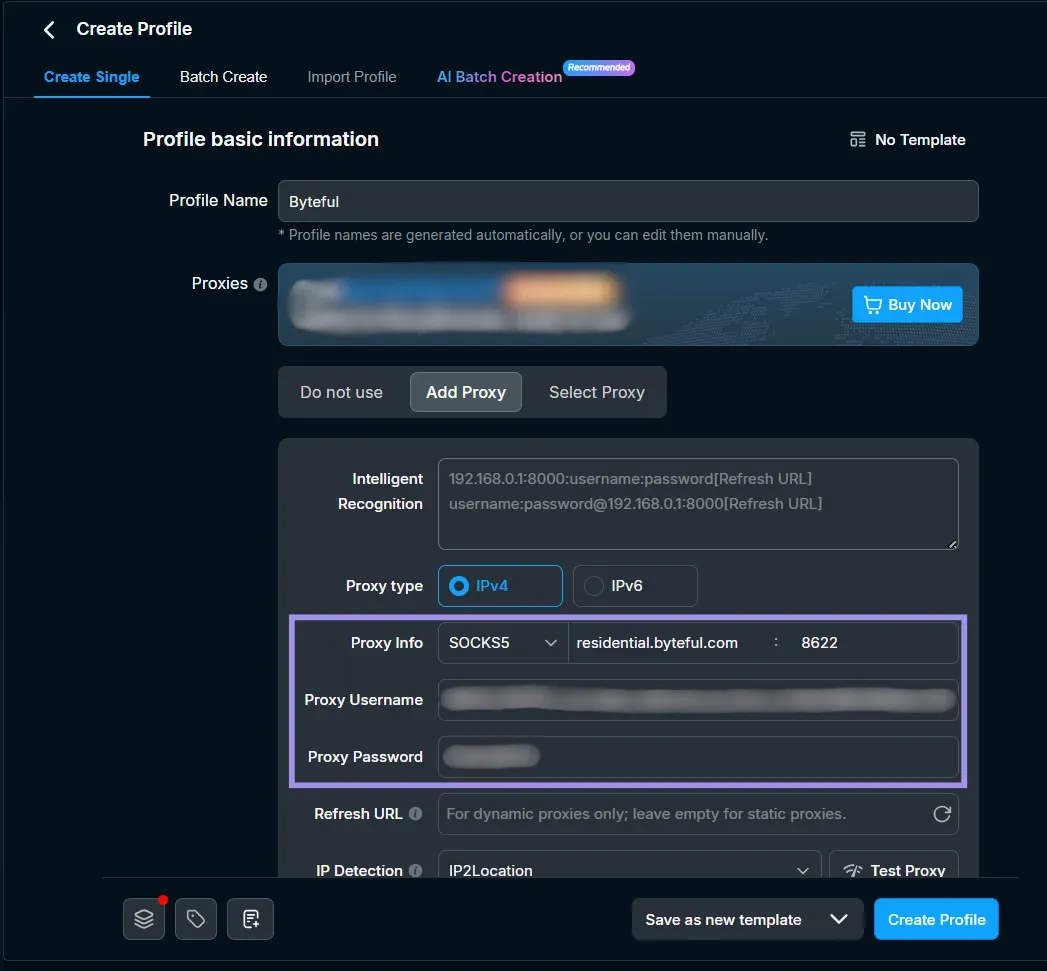Go back using the back arrow
Image resolution: width=1047 pixels, height=971 pixels.
point(49,29)
